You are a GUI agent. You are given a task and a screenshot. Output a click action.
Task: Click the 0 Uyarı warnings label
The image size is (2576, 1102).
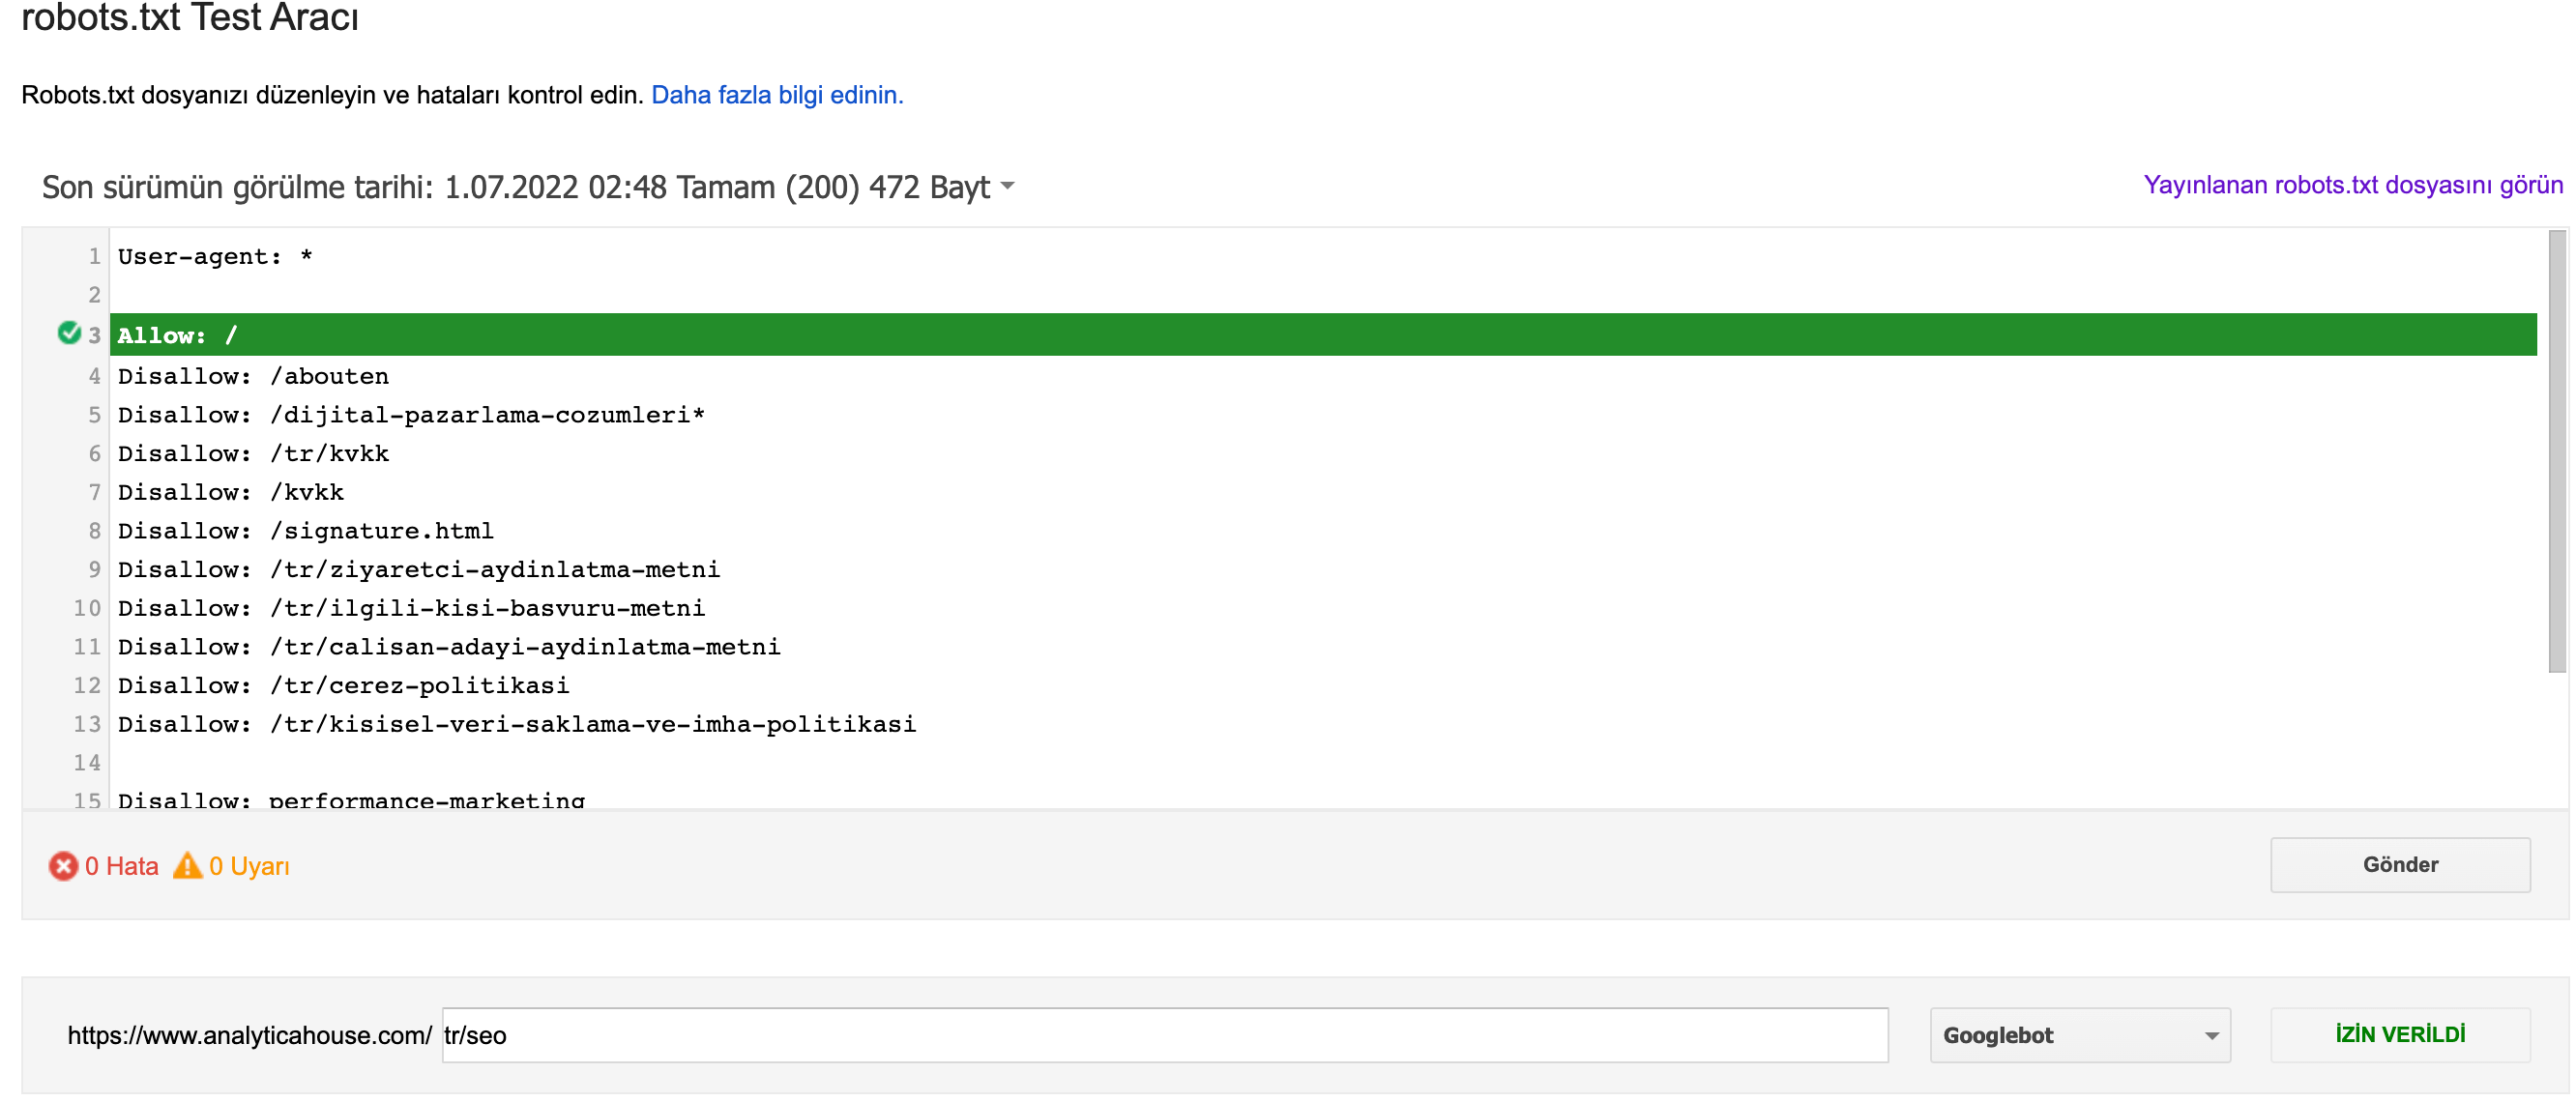[x=249, y=866]
